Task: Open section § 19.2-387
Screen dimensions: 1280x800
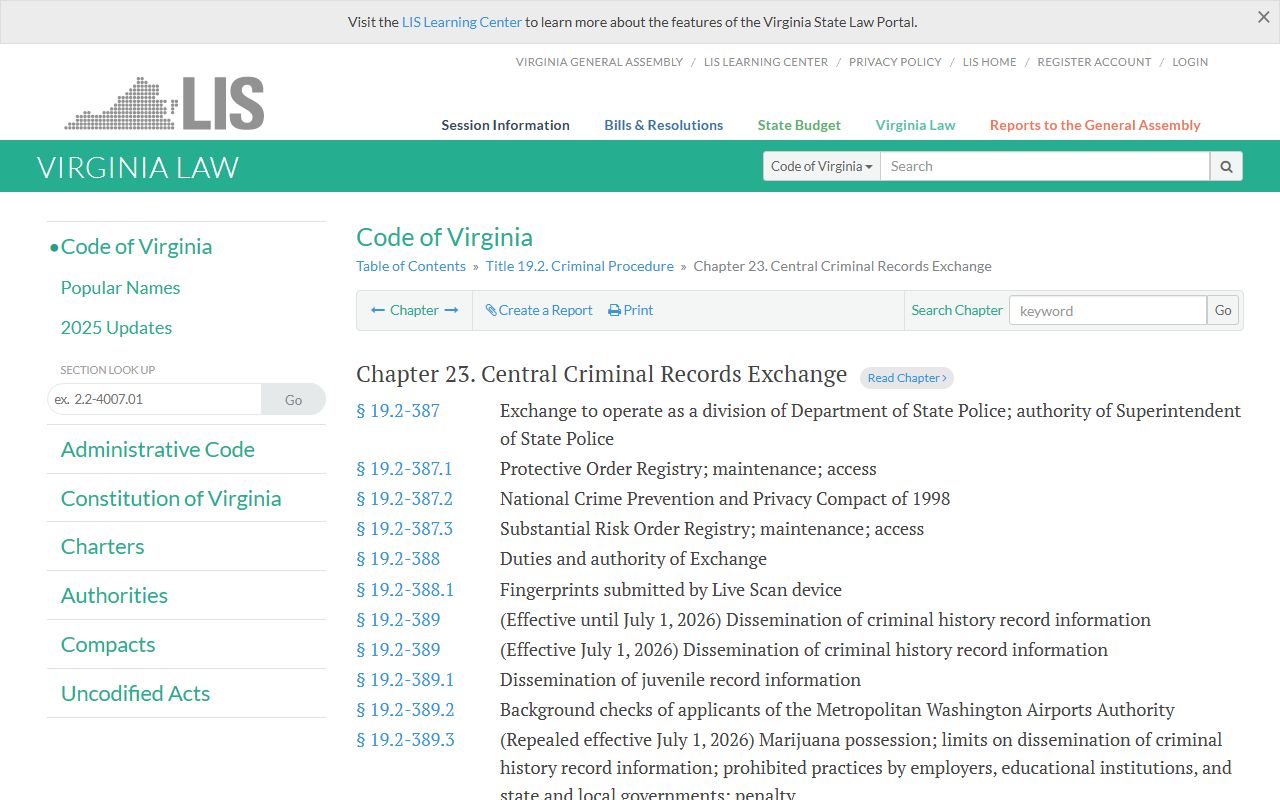Action: click(398, 410)
